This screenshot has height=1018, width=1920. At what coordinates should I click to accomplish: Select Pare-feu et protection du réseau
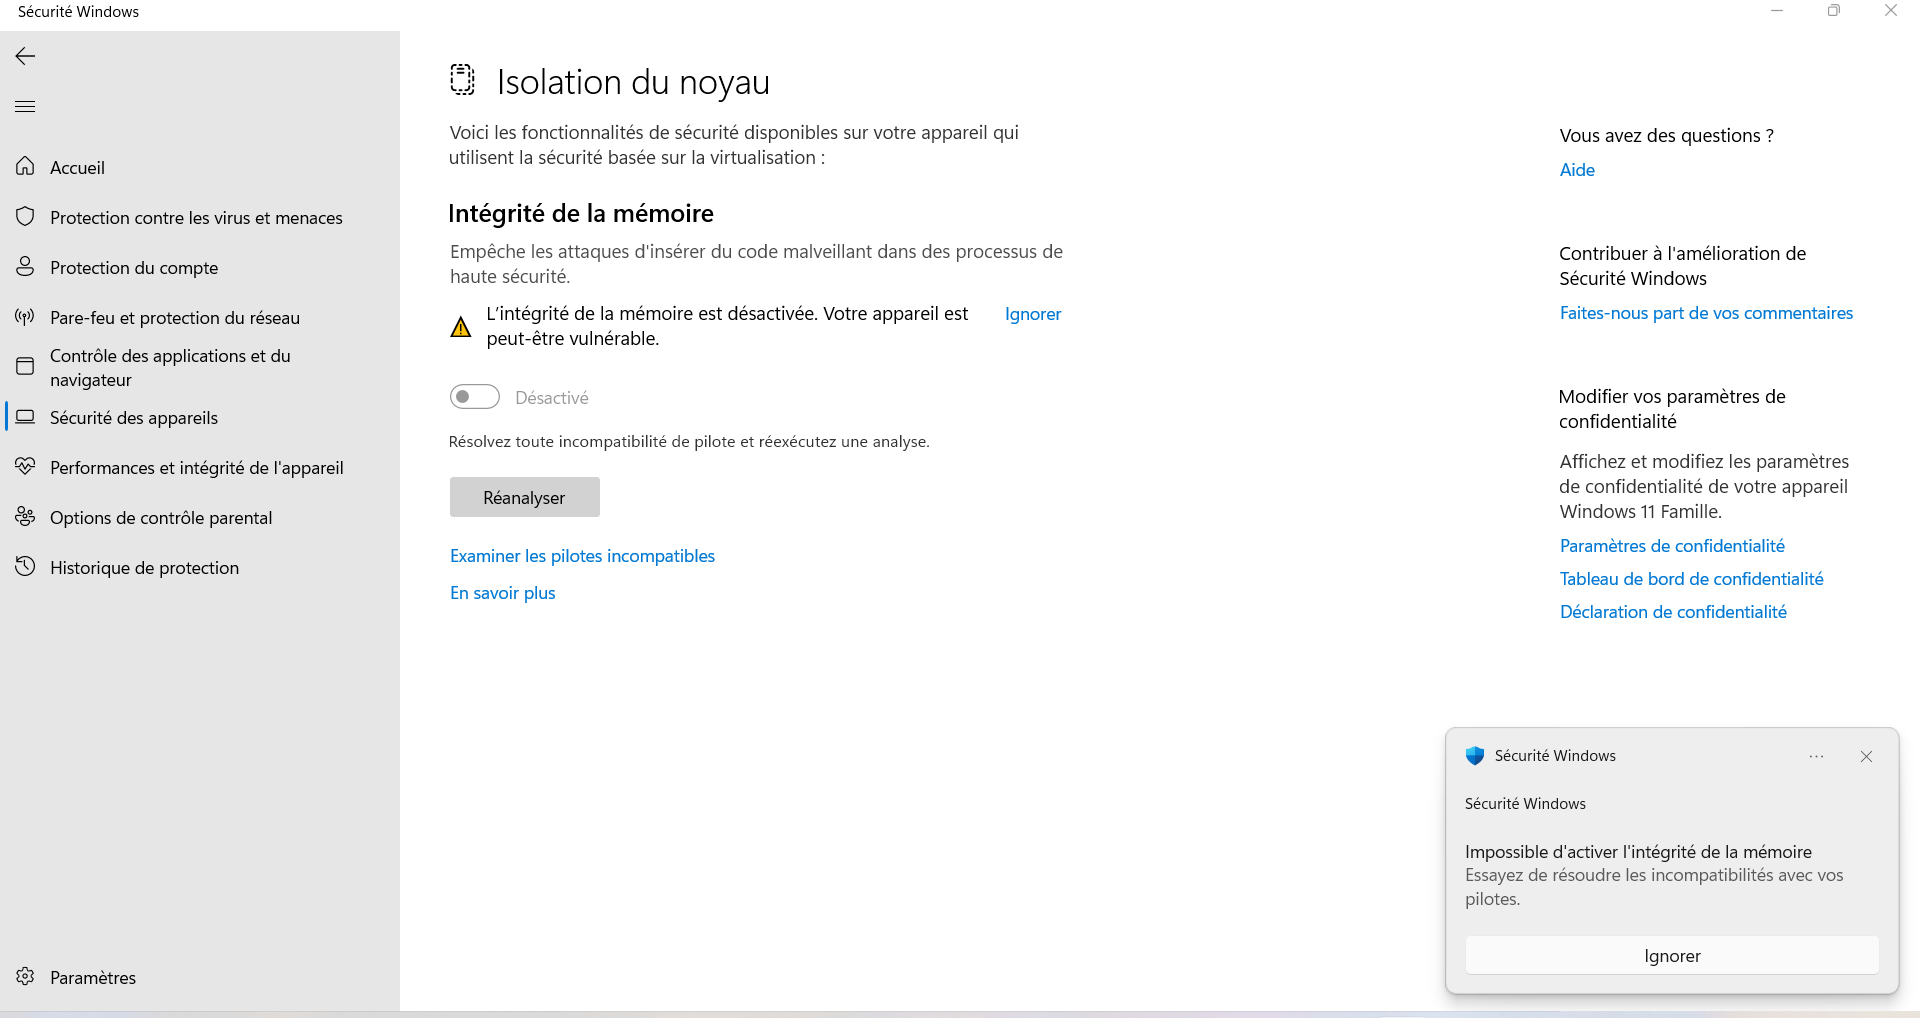pyautogui.click(x=200, y=317)
